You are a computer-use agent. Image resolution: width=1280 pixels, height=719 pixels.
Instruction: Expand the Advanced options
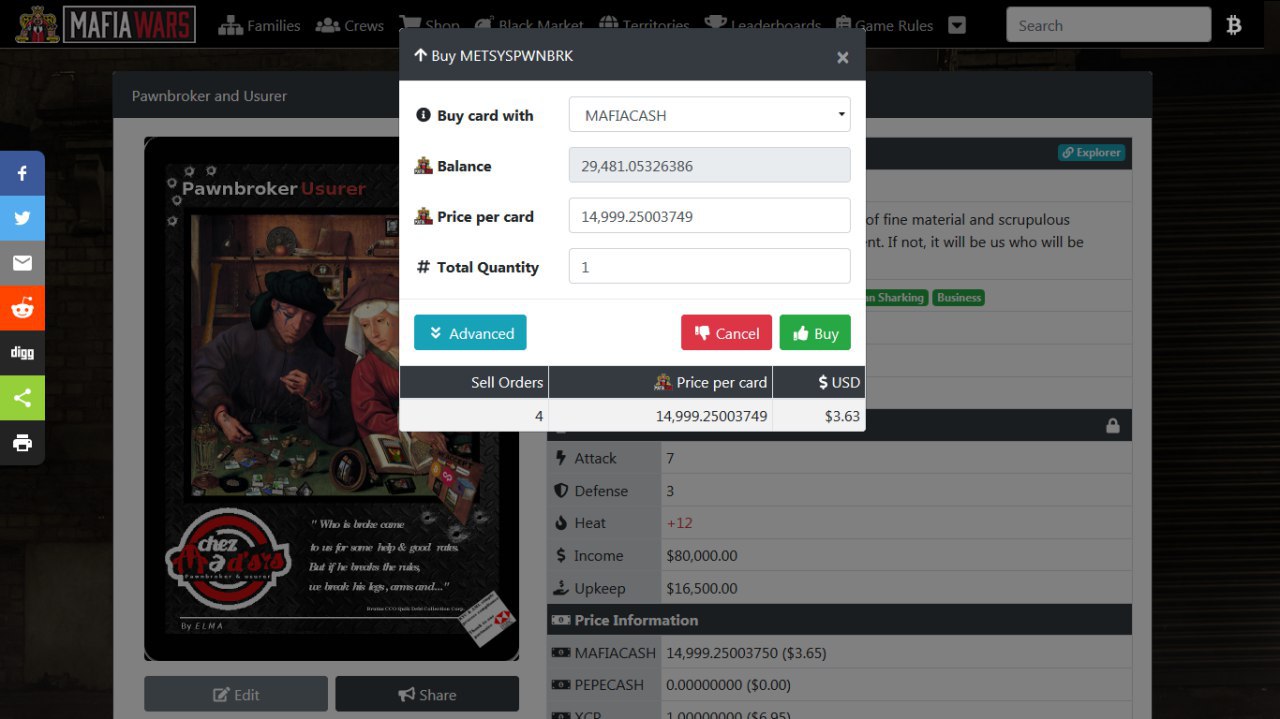[470, 333]
